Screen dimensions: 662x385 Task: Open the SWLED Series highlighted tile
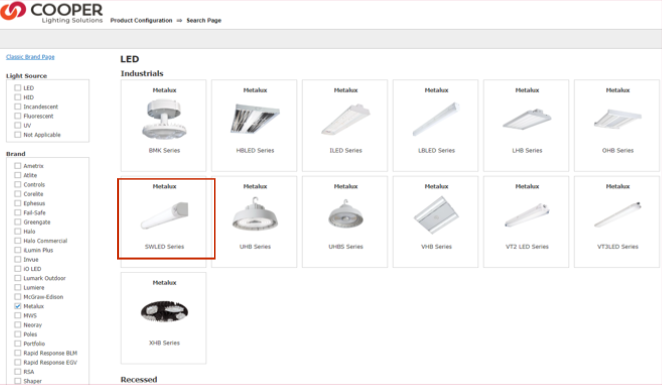166,218
